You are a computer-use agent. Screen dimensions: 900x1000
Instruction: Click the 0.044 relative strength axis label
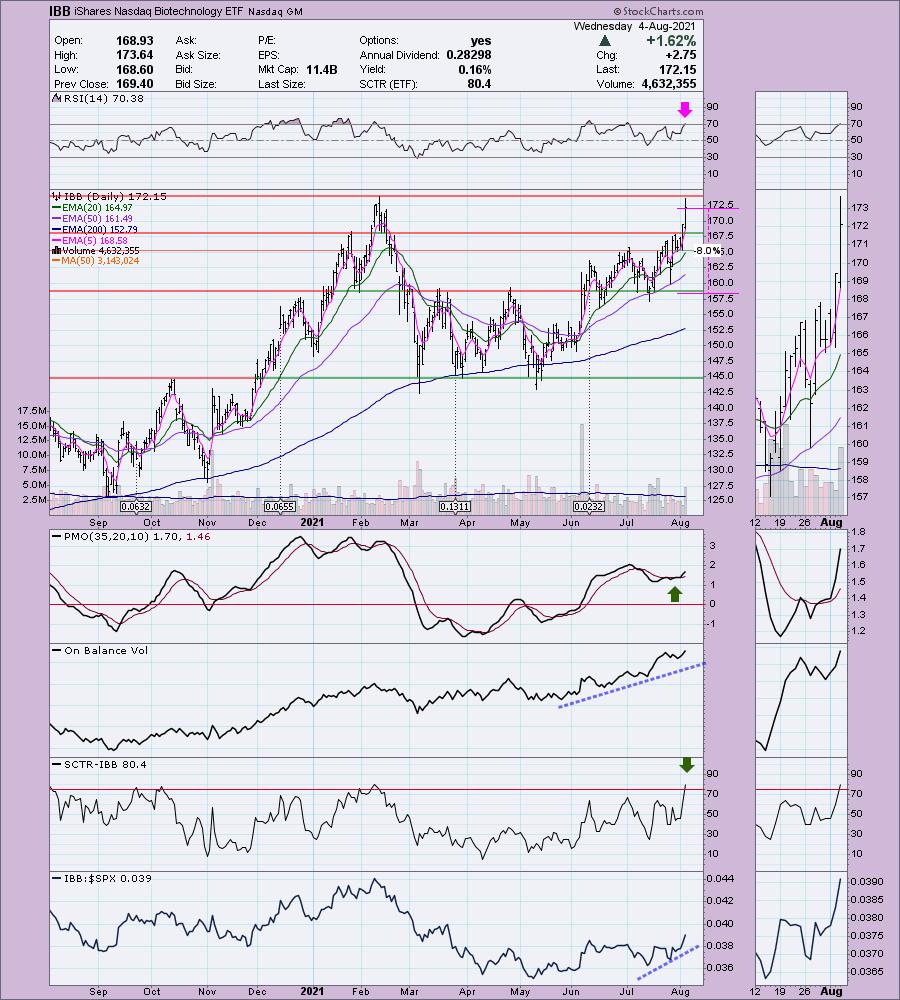point(719,878)
